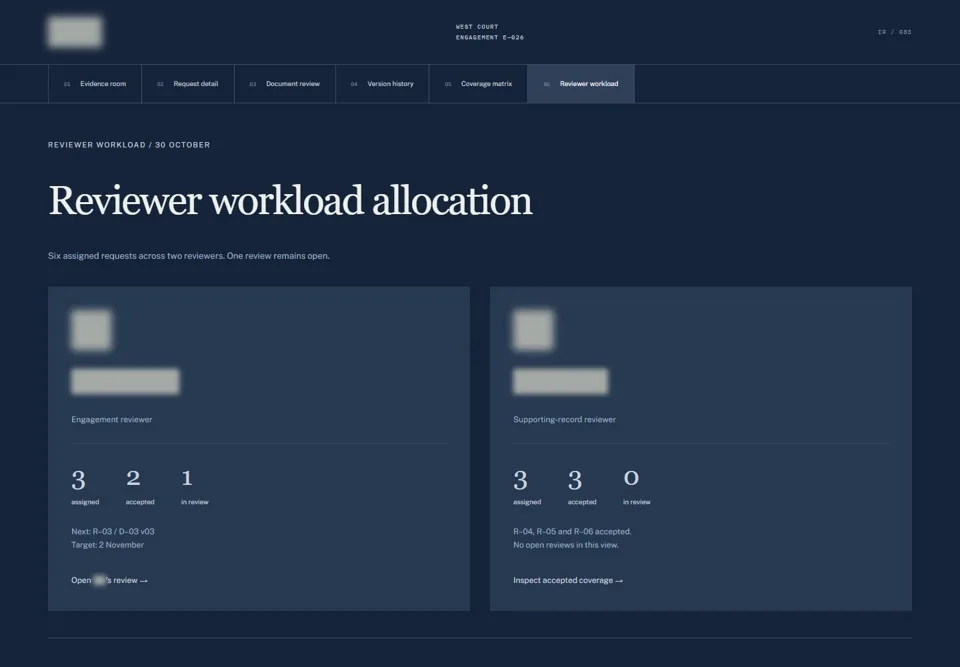
Task: Click the 'Next: R-03 / D-03 v03' text
Action: click(113, 532)
